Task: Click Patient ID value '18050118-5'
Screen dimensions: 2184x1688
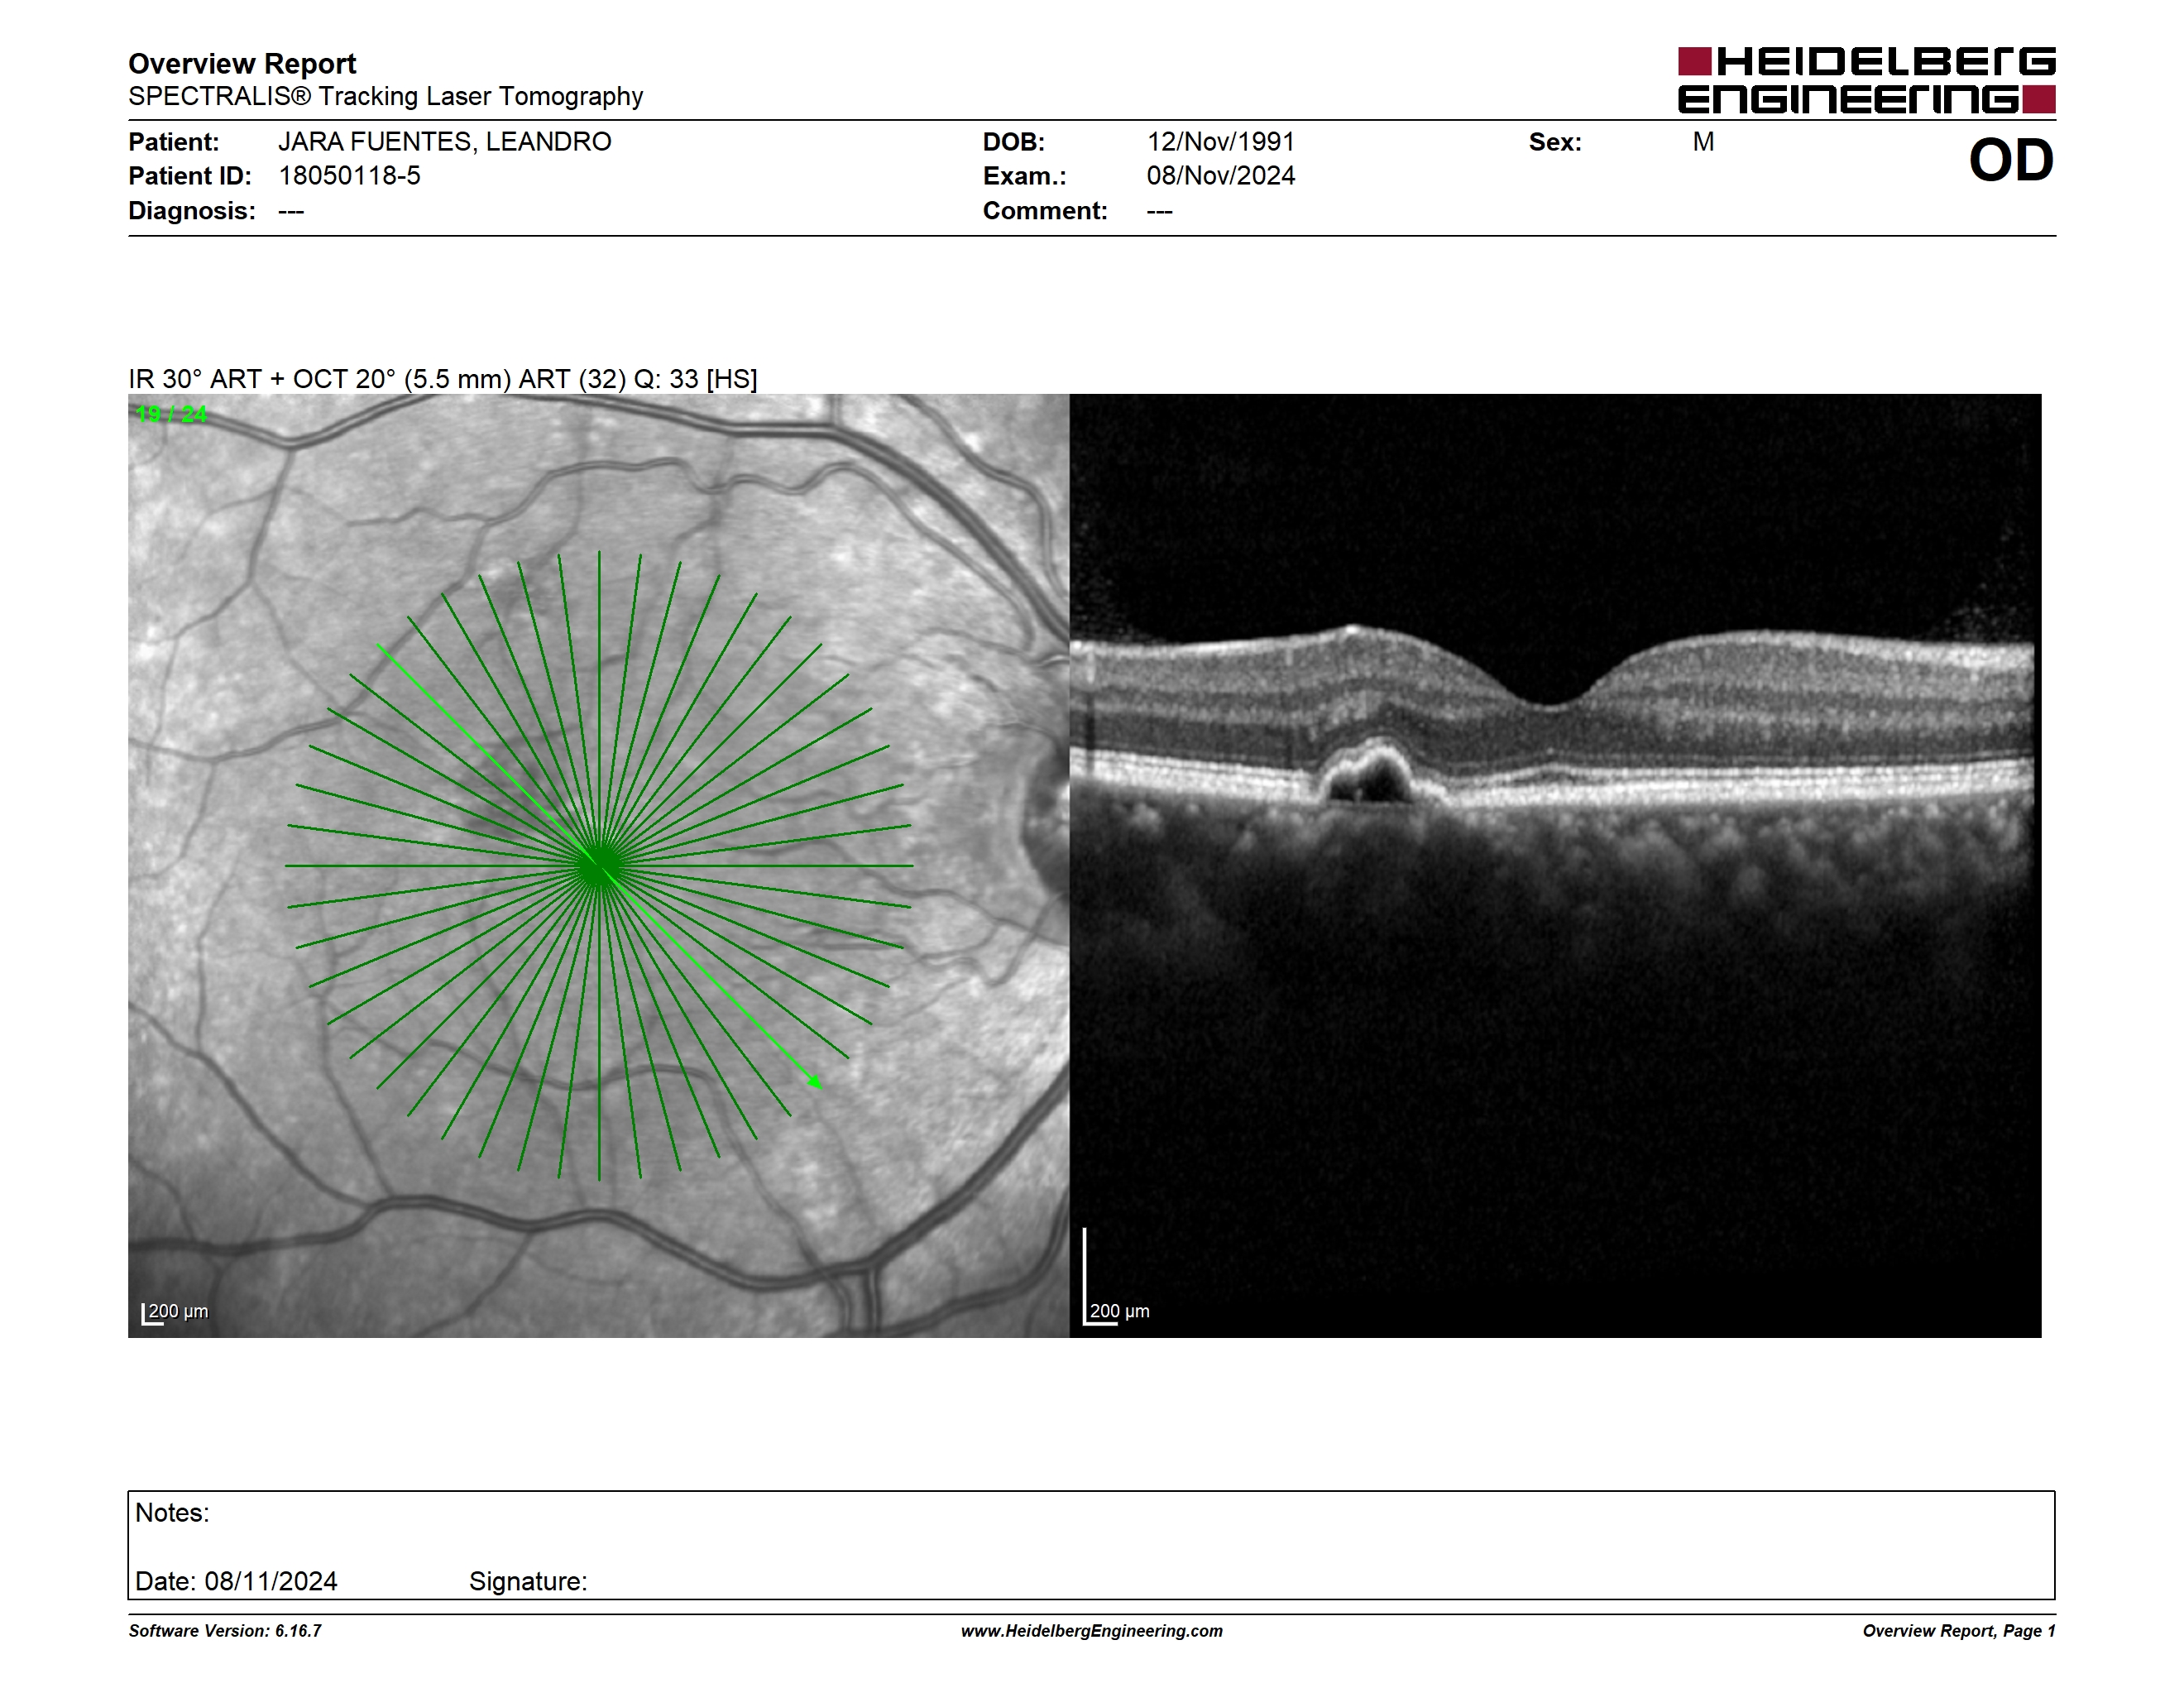Action: [x=349, y=176]
